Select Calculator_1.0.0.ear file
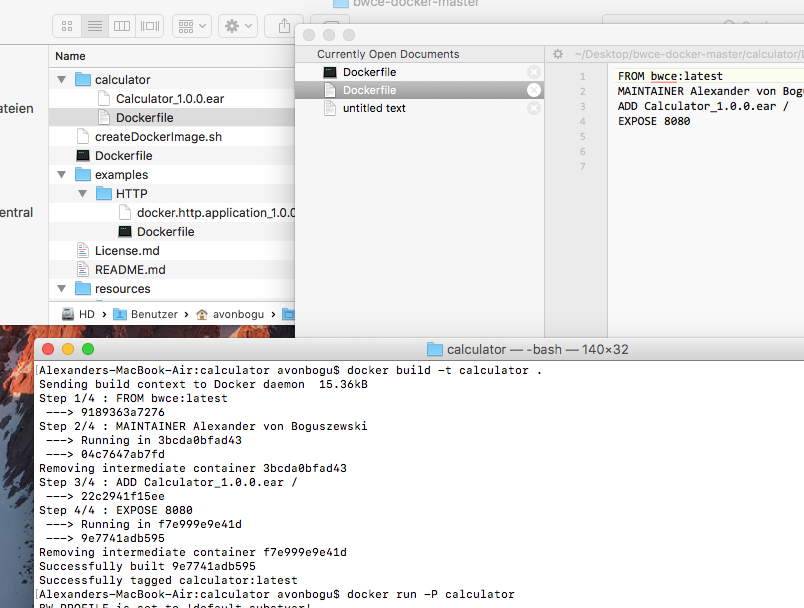The image size is (804, 608). click(171, 99)
